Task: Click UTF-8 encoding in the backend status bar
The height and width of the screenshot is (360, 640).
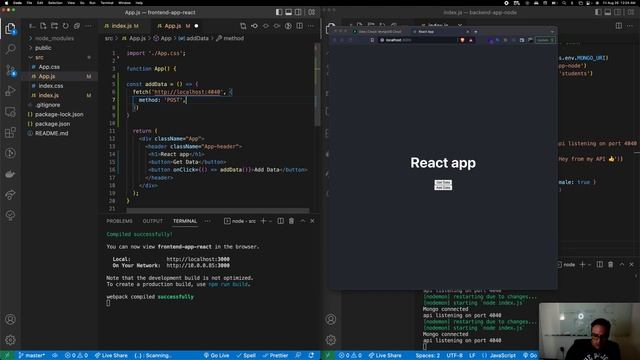Action: coord(454,356)
